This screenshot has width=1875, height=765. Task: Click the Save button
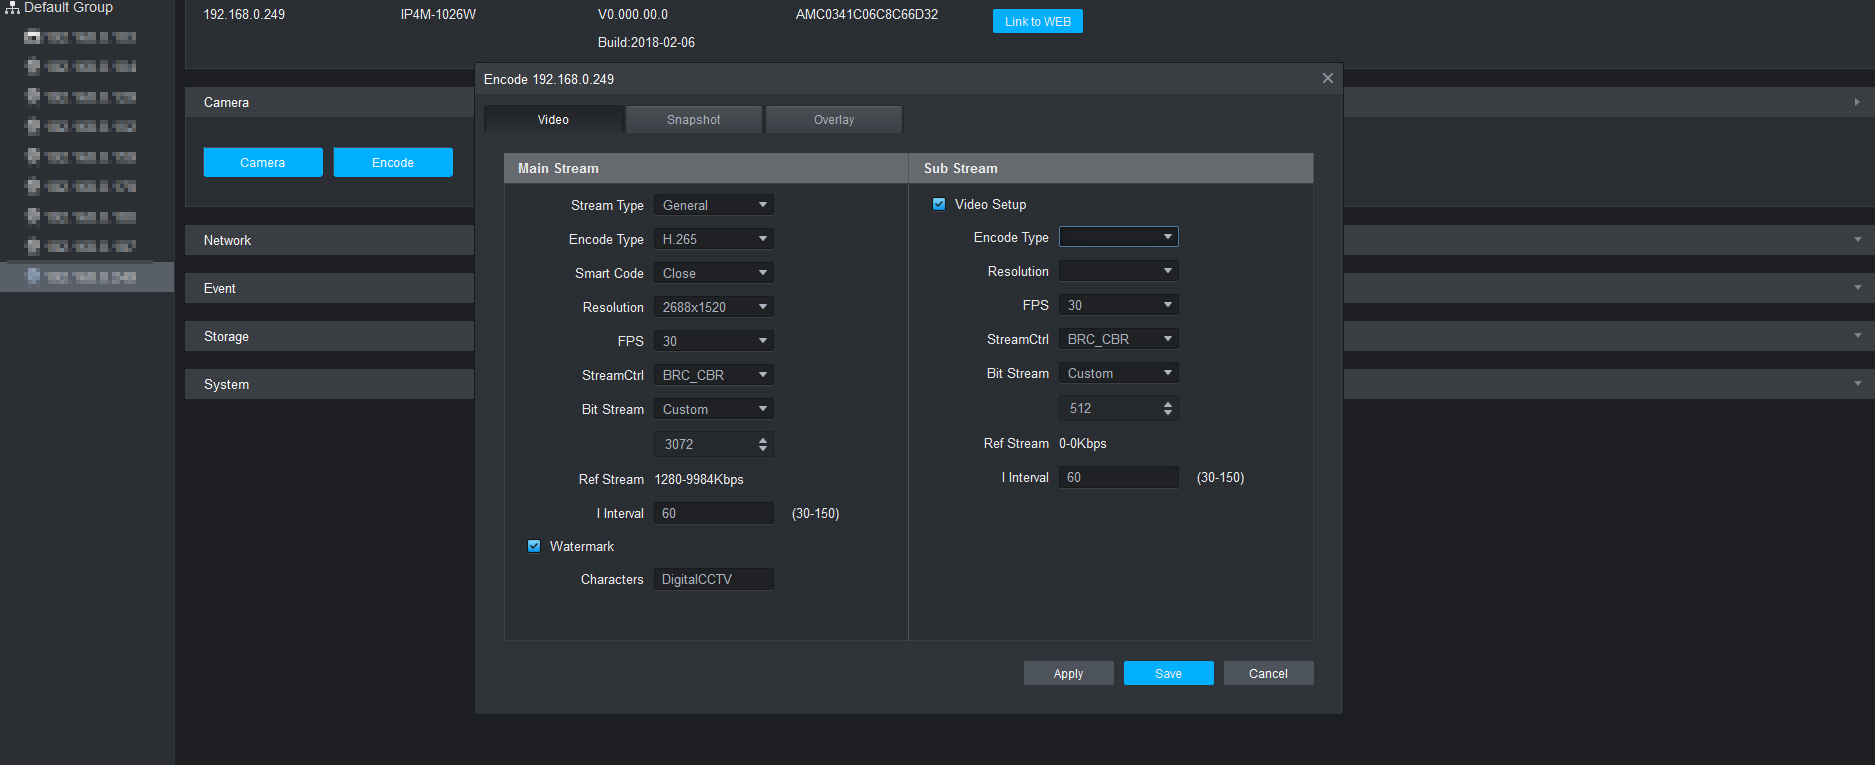1169,673
